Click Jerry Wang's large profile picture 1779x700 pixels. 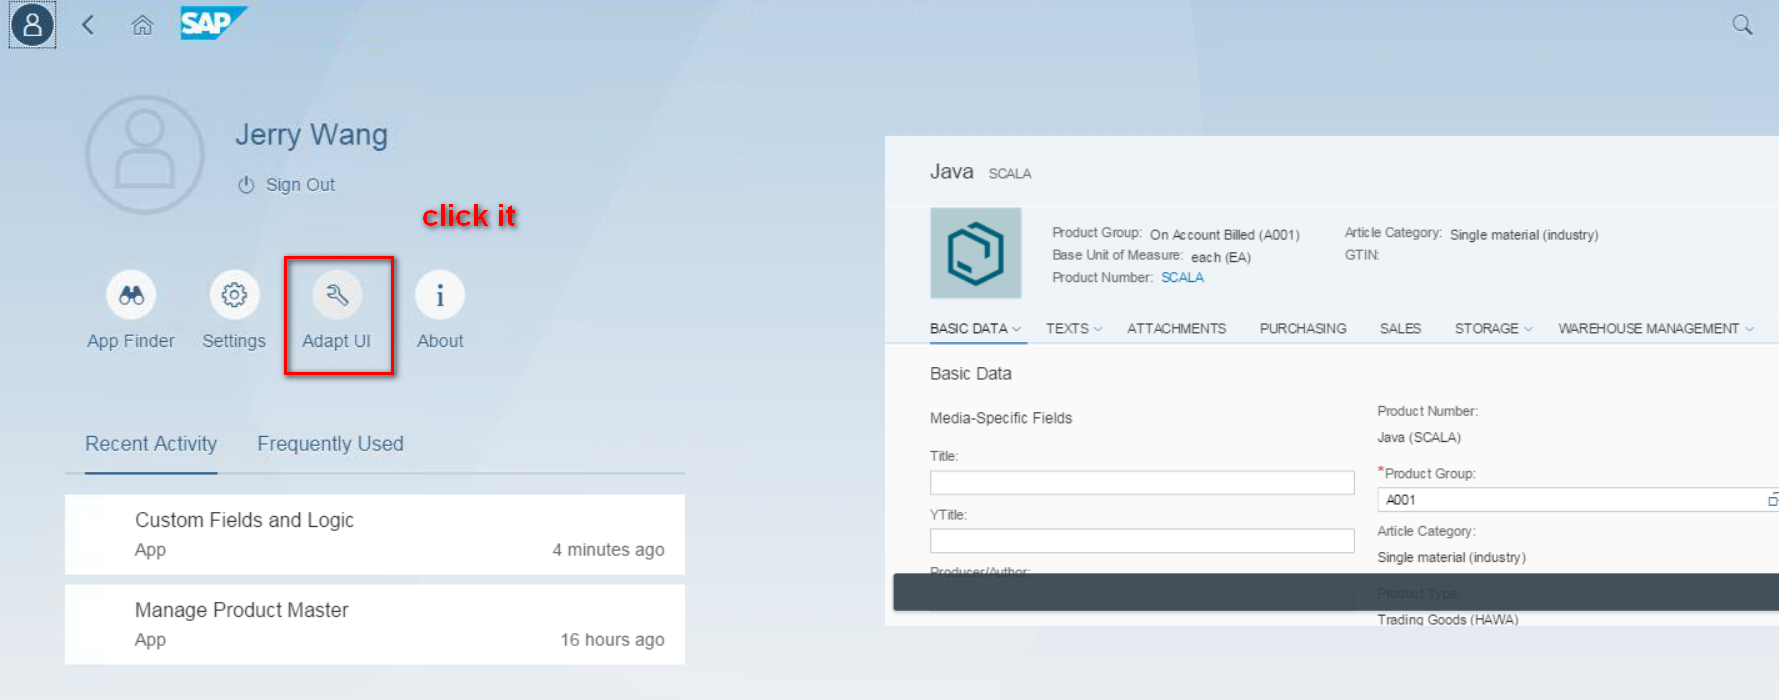click(145, 155)
